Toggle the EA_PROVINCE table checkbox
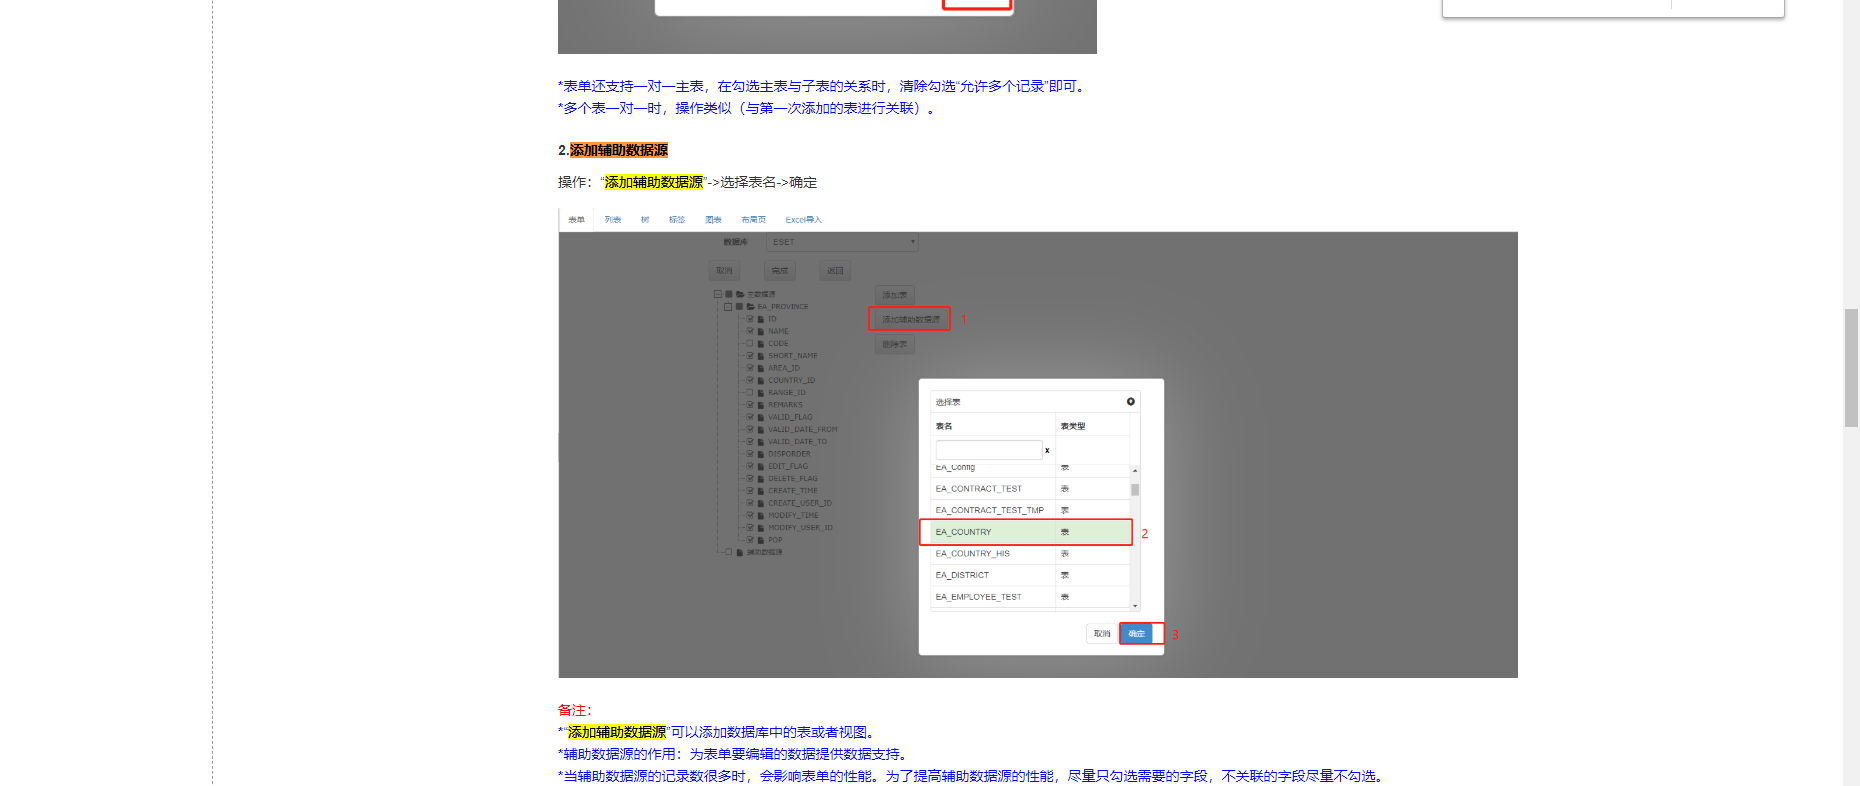The width and height of the screenshot is (1860, 786). coord(739,307)
